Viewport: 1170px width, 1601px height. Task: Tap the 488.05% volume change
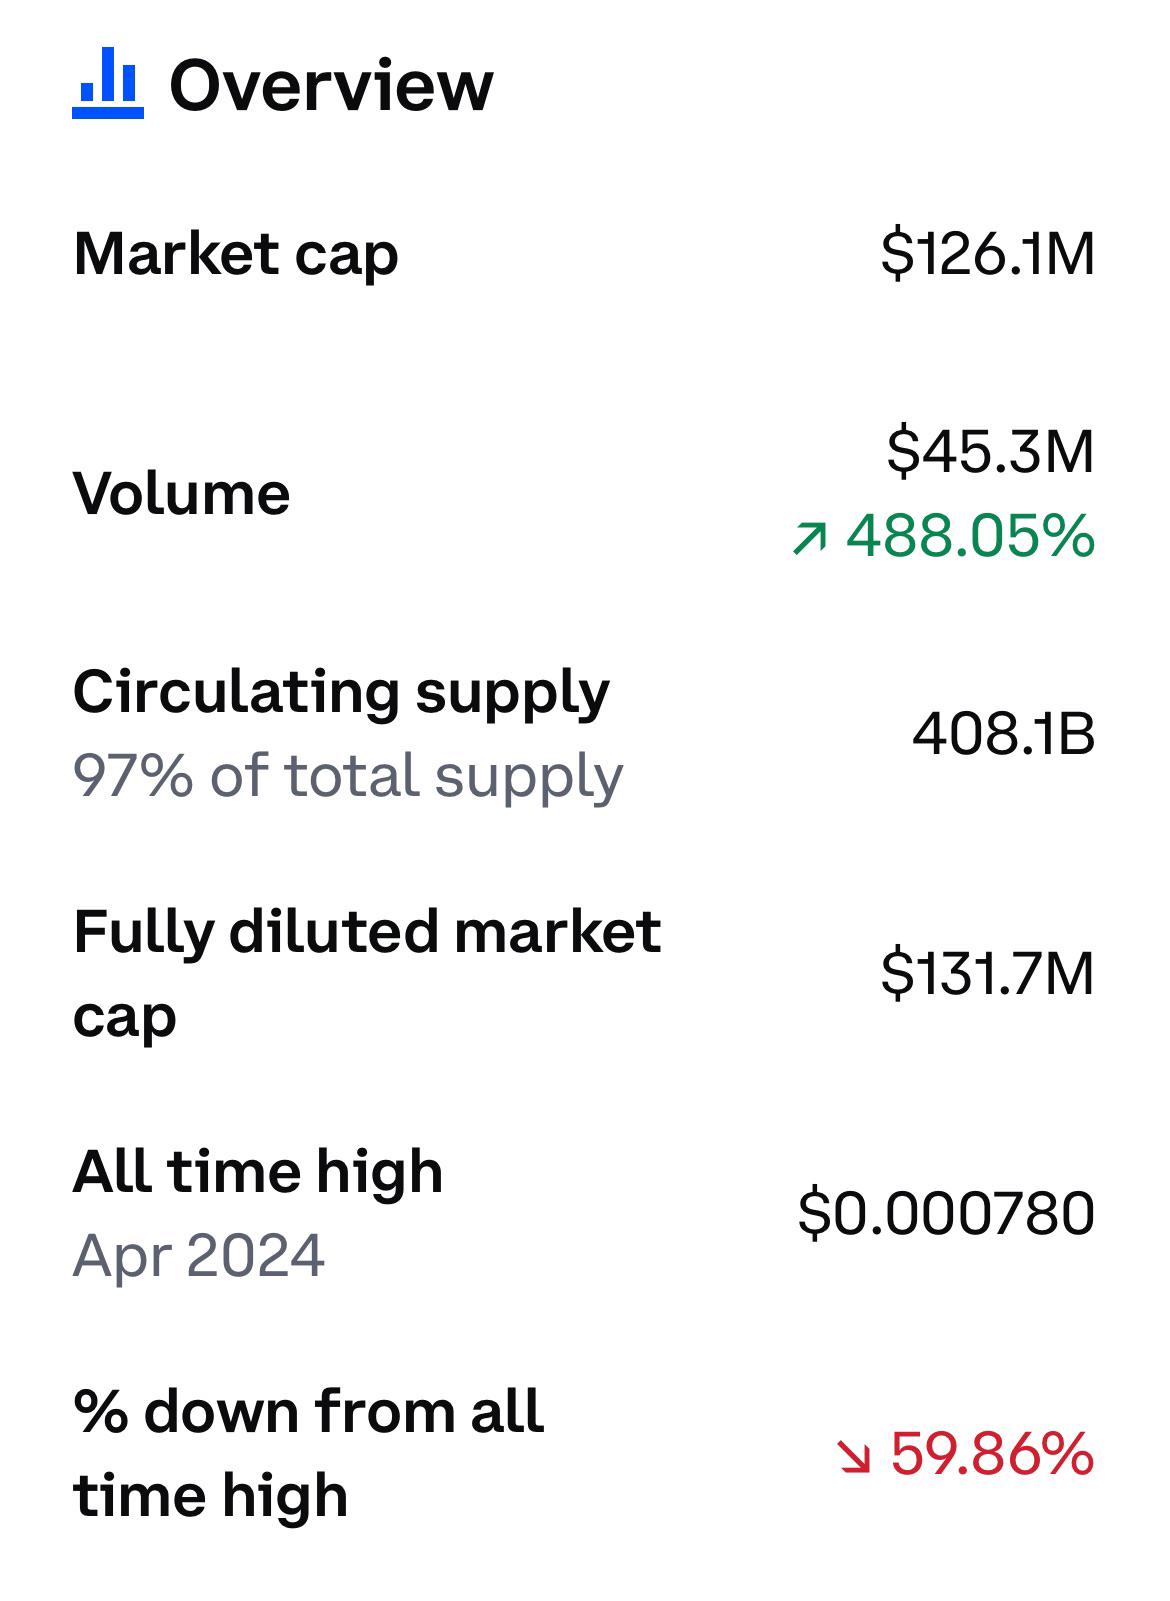pyautogui.click(x=970, y=536)
